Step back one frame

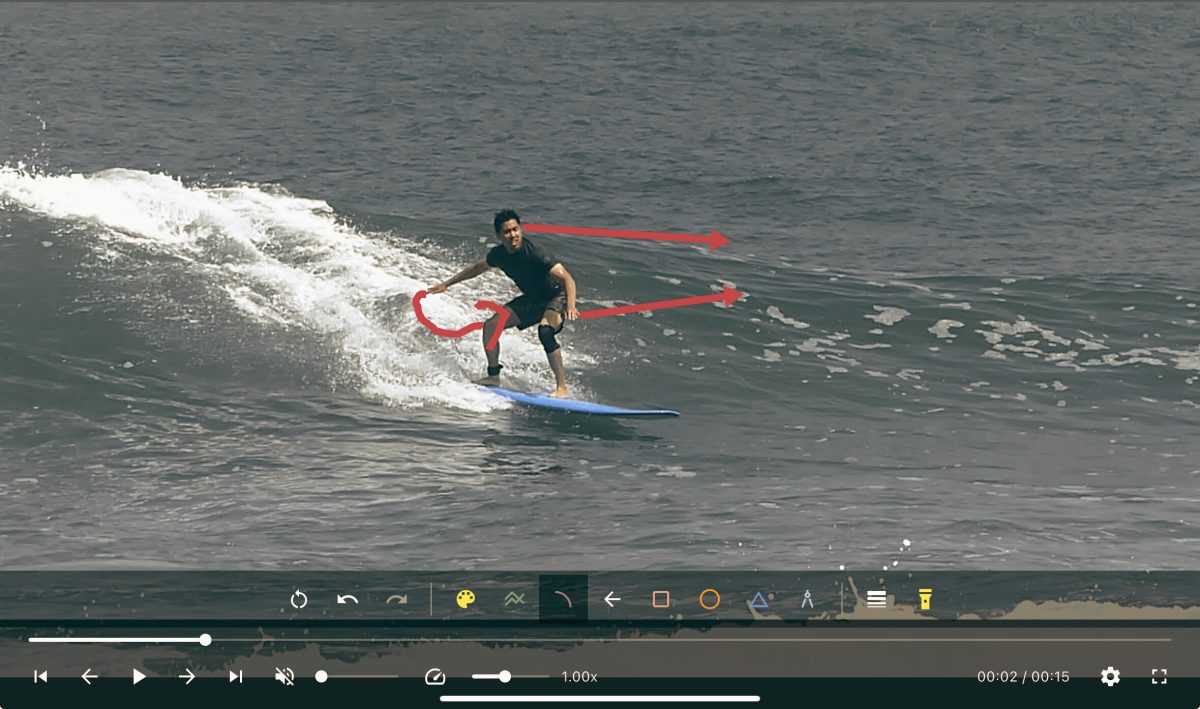pyautogui.click(x=89, y=677)
